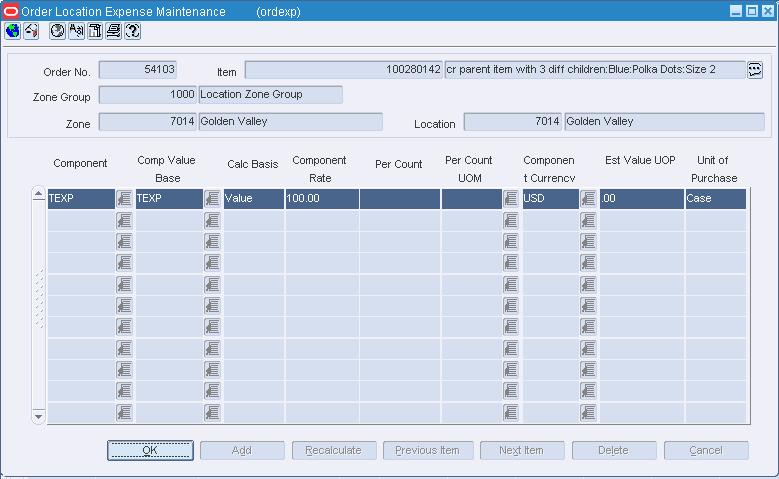Open the list of values for TEXP Component
Viewport: 779px width, 479px height.
point(124,199)
